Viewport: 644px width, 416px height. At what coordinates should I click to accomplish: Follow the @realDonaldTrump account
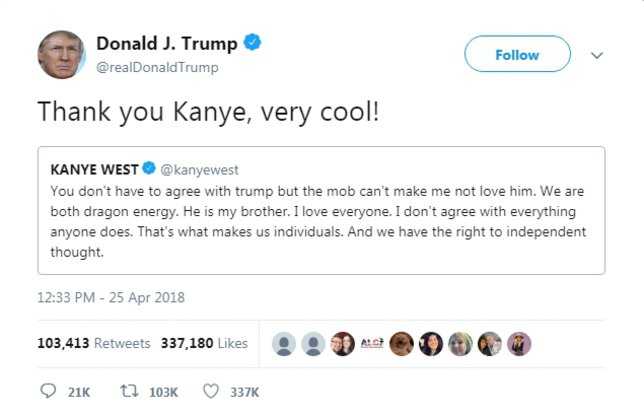[x=518, y=54]
